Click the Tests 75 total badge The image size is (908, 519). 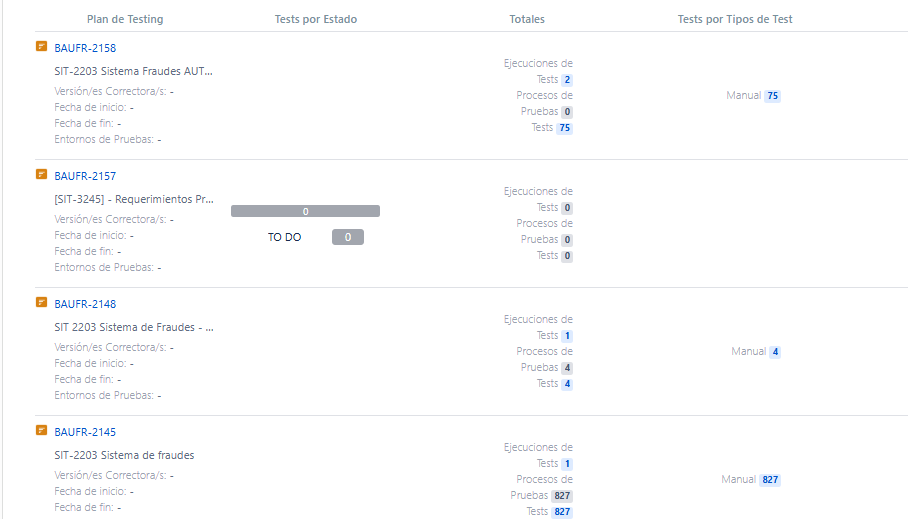coord(564,128)
